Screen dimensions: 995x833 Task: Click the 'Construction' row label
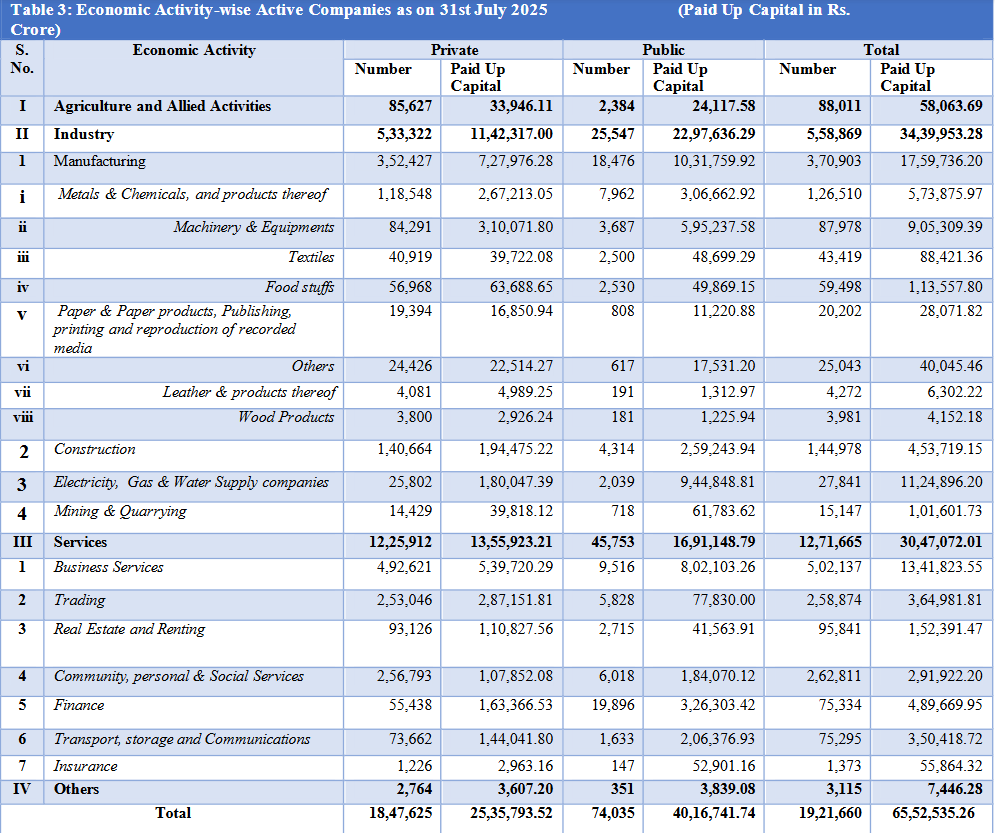point(95,449)
